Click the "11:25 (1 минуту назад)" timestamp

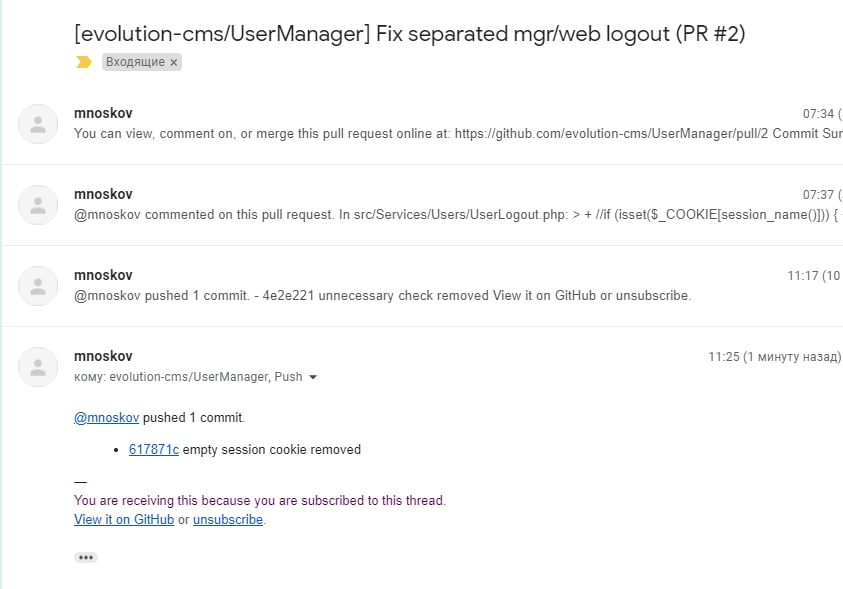[774, 356]
